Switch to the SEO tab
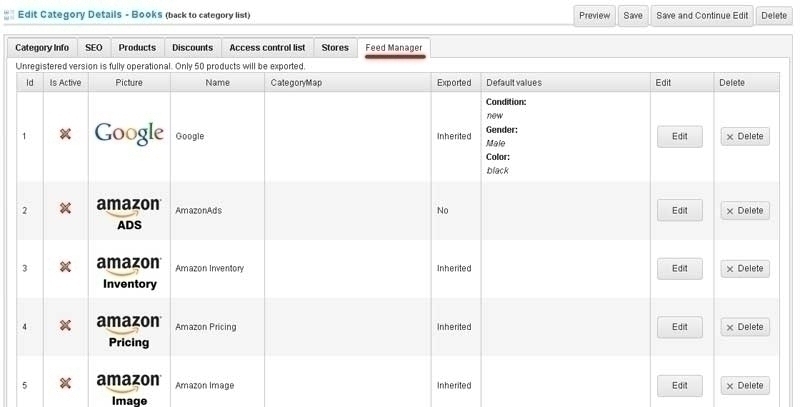This screenshot has width=800, height=407. (x=94, y=47)
